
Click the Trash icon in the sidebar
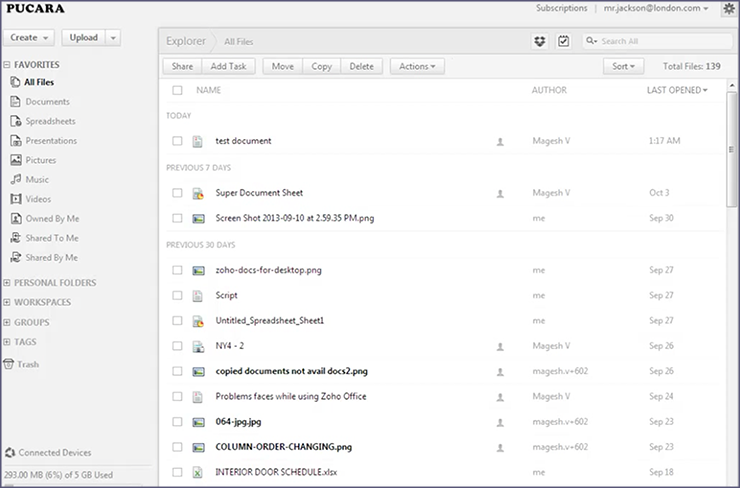(x=9, y=364)
